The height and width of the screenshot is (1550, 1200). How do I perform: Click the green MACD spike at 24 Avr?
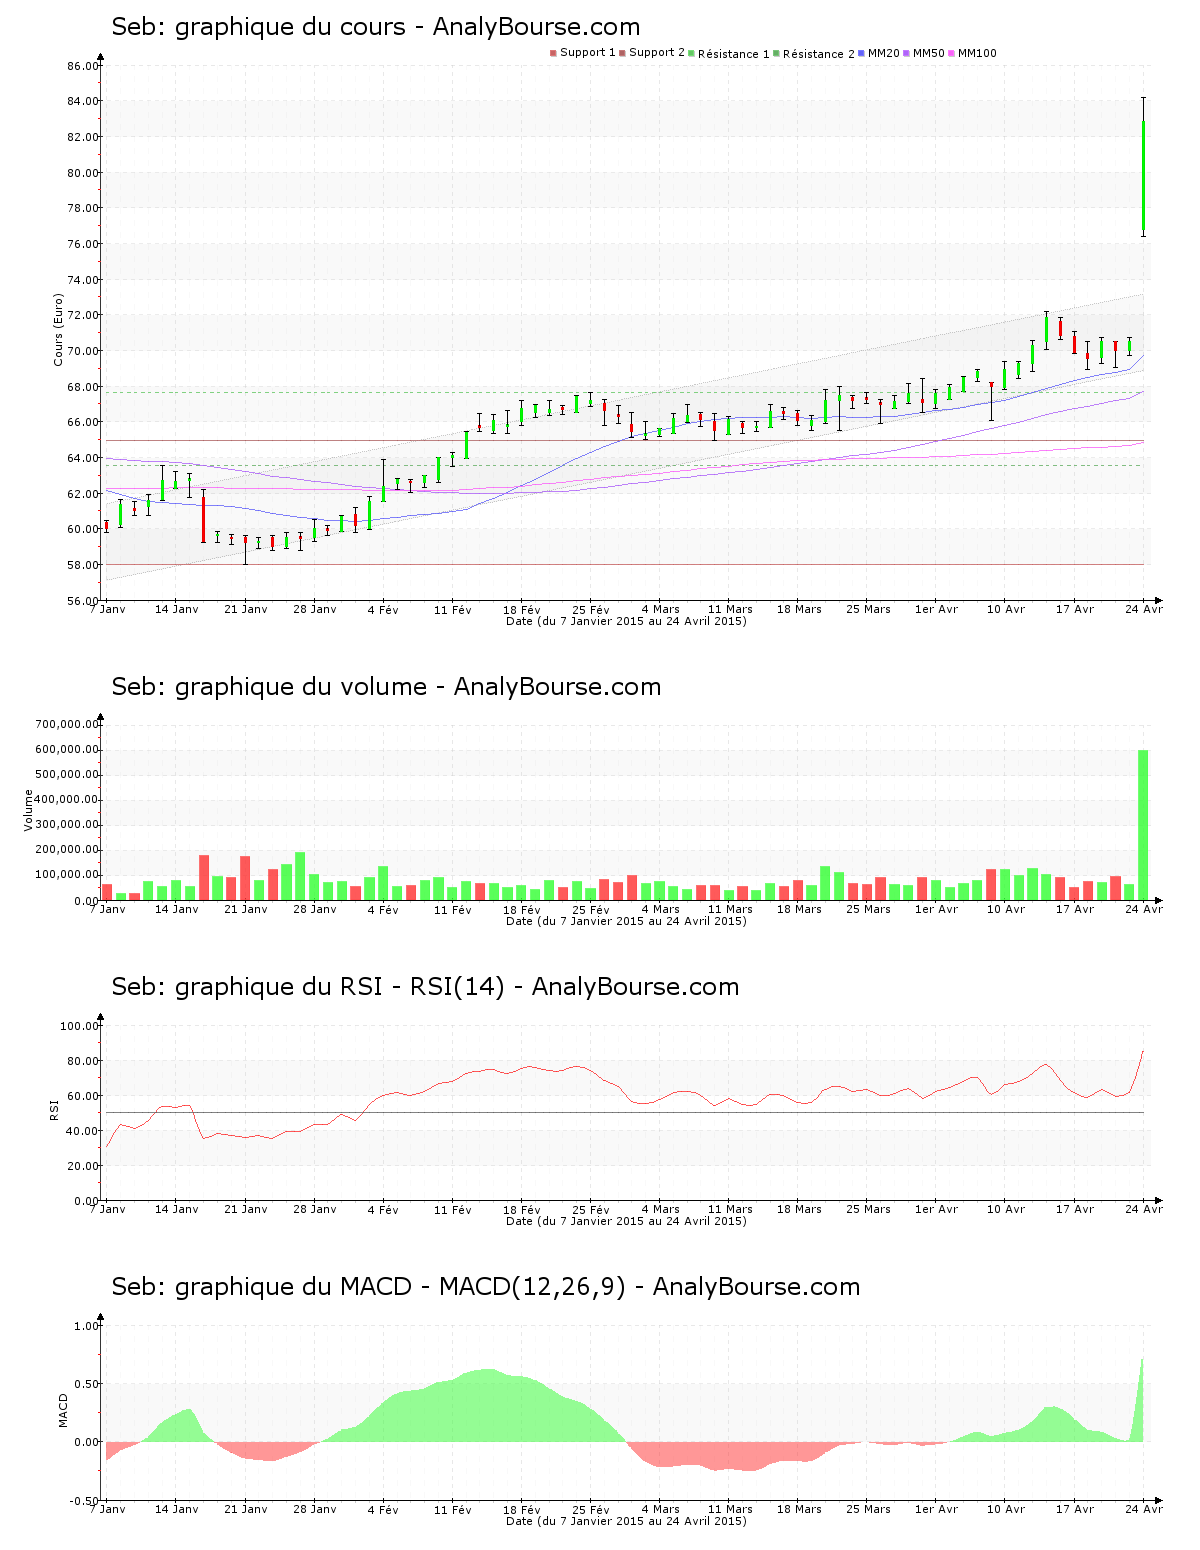(1139, 1400)
